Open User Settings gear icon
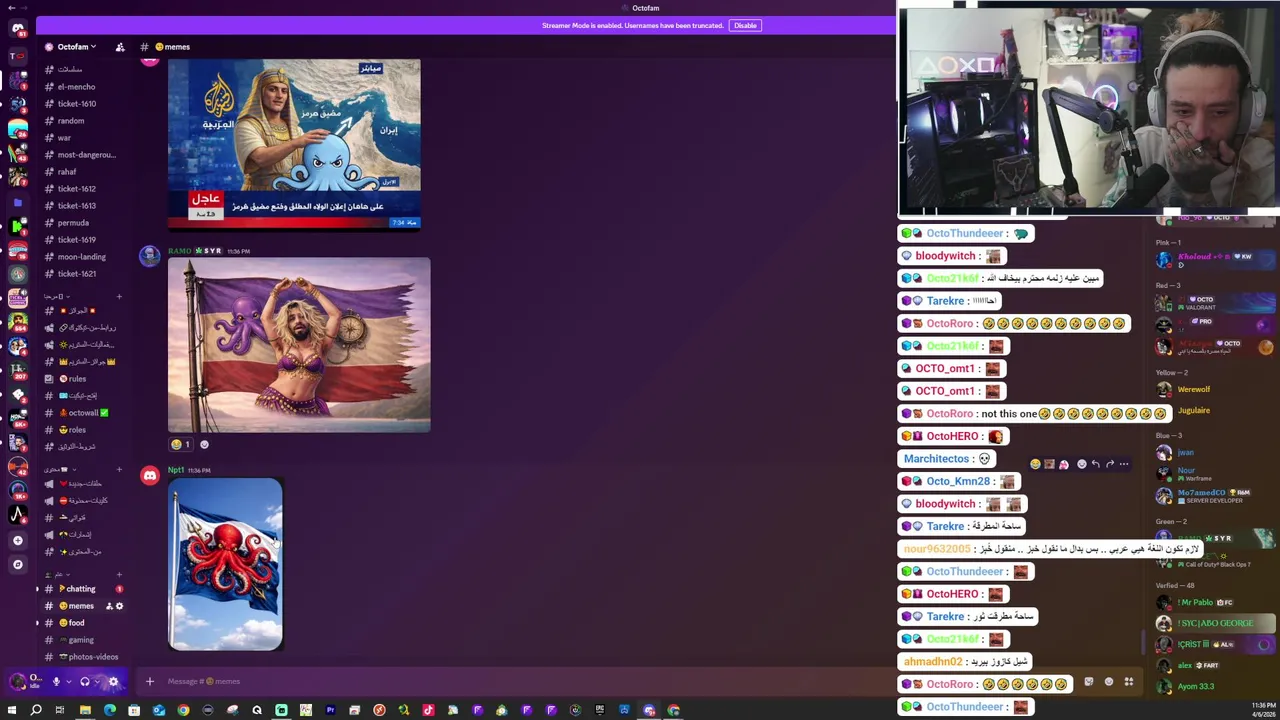 113,682
